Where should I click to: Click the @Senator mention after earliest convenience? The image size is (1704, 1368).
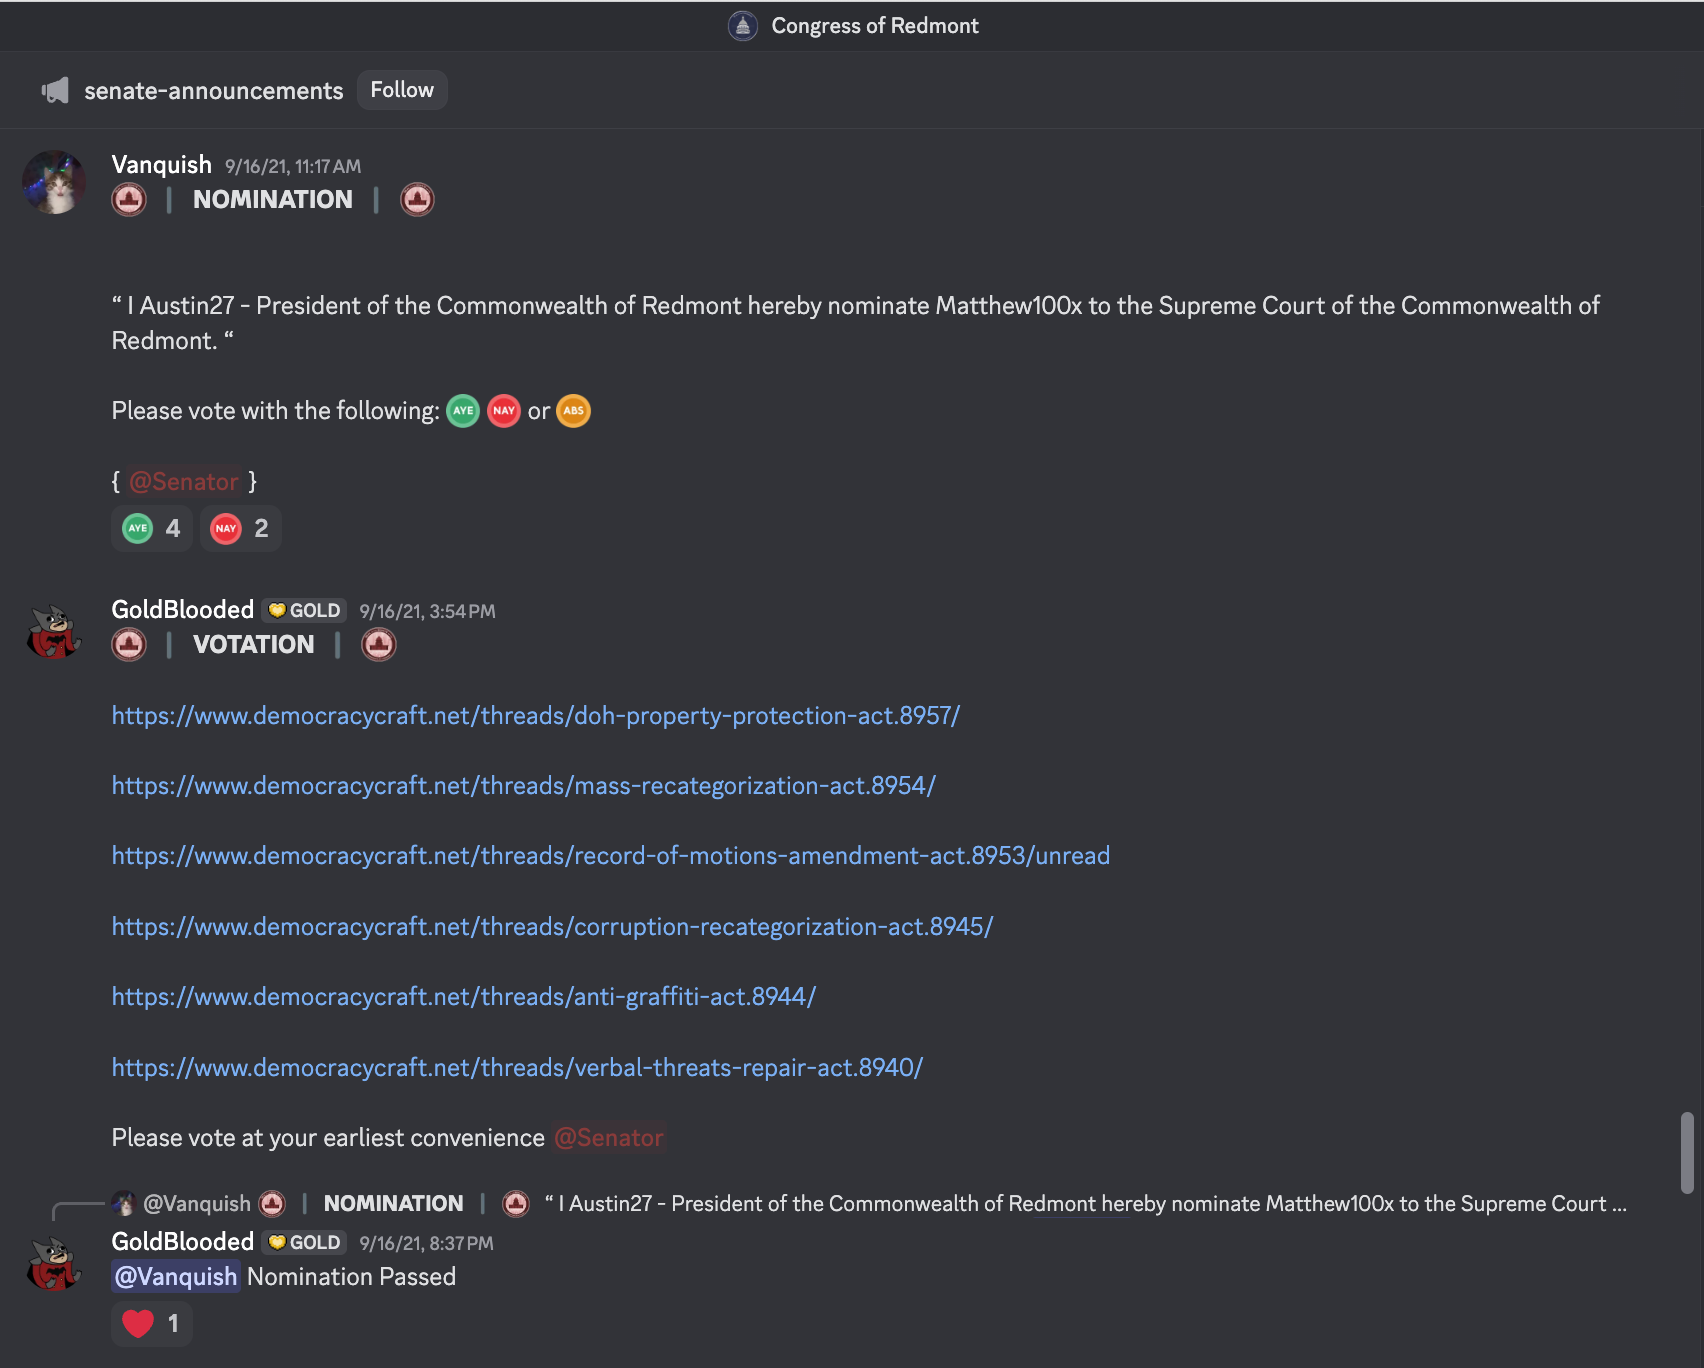[609, 1138]
